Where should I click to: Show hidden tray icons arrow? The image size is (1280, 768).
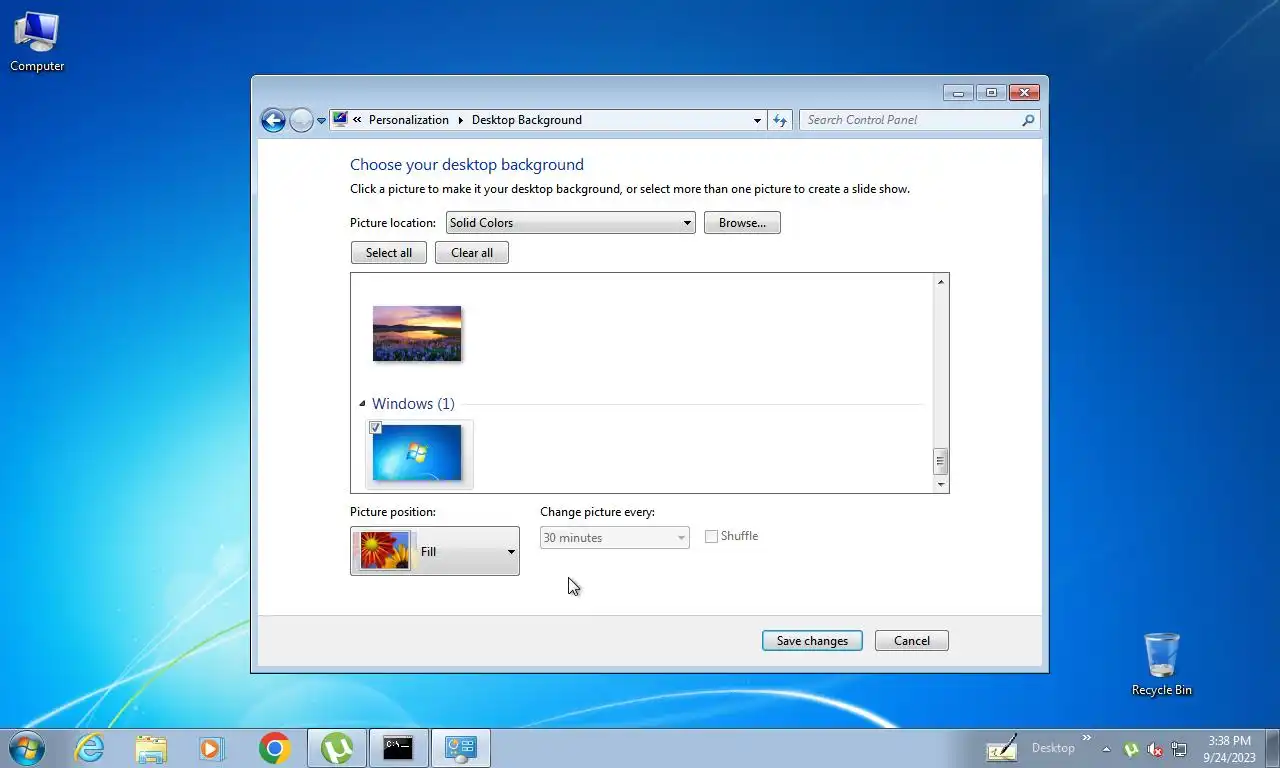click(x=1106, y=749)
